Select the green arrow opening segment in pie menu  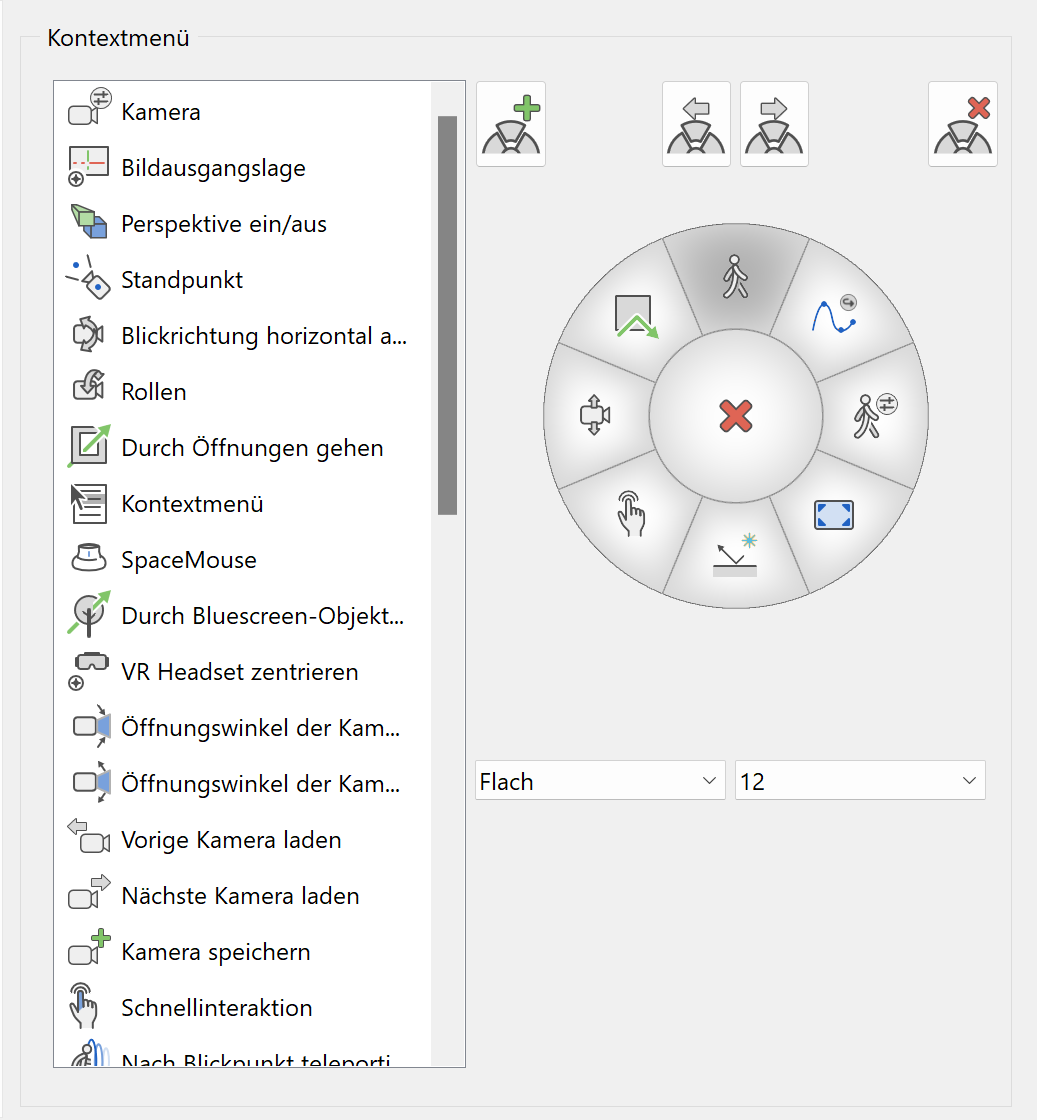coord(636,316)
